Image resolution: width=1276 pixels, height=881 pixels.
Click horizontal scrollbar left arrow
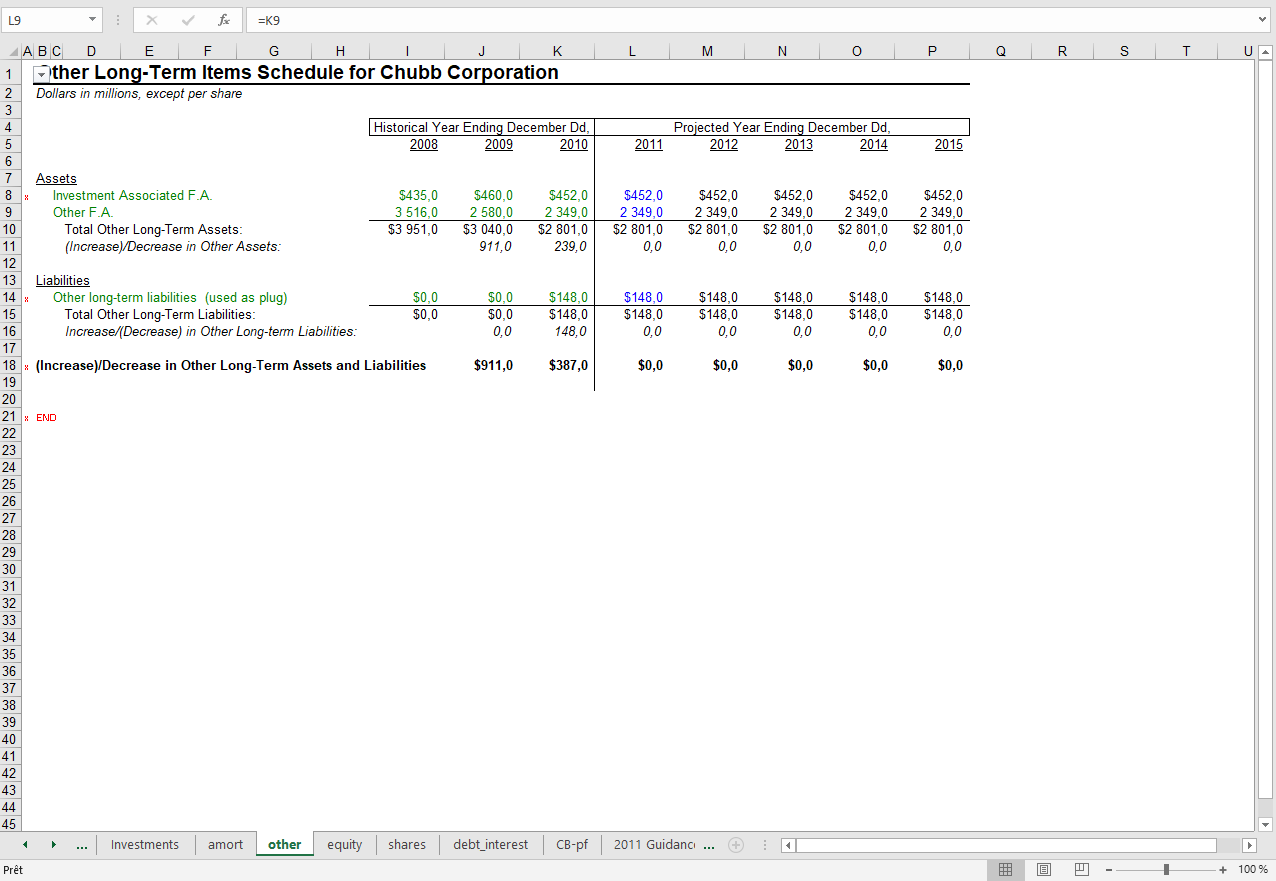pyautogui.click(x=788, y=845)
